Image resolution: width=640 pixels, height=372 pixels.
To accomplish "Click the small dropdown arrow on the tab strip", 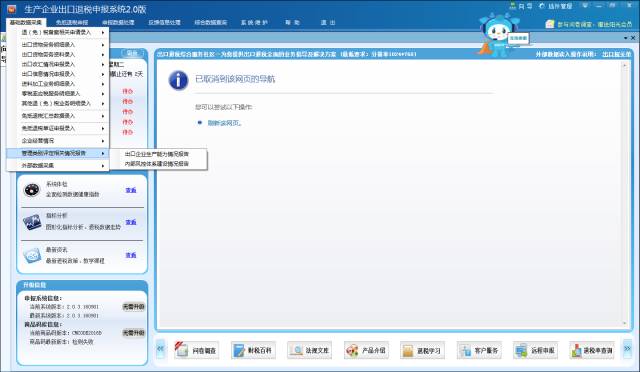I will (625, 38).
